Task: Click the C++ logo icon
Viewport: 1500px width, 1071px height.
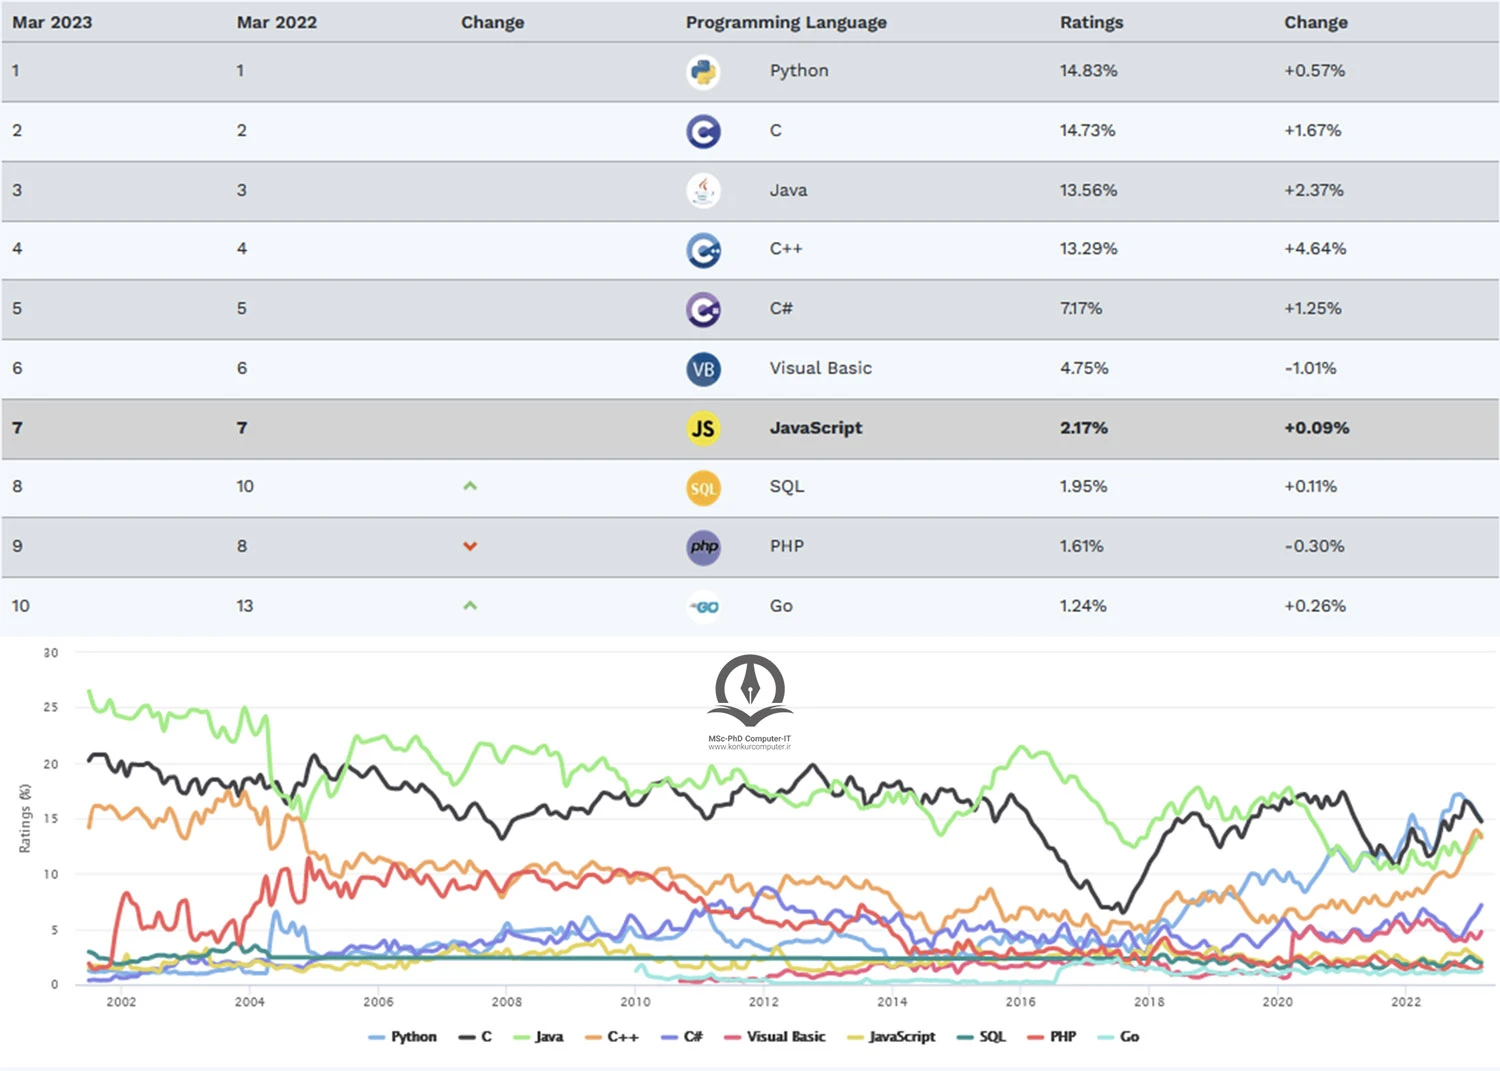Action: coord(703,250)
